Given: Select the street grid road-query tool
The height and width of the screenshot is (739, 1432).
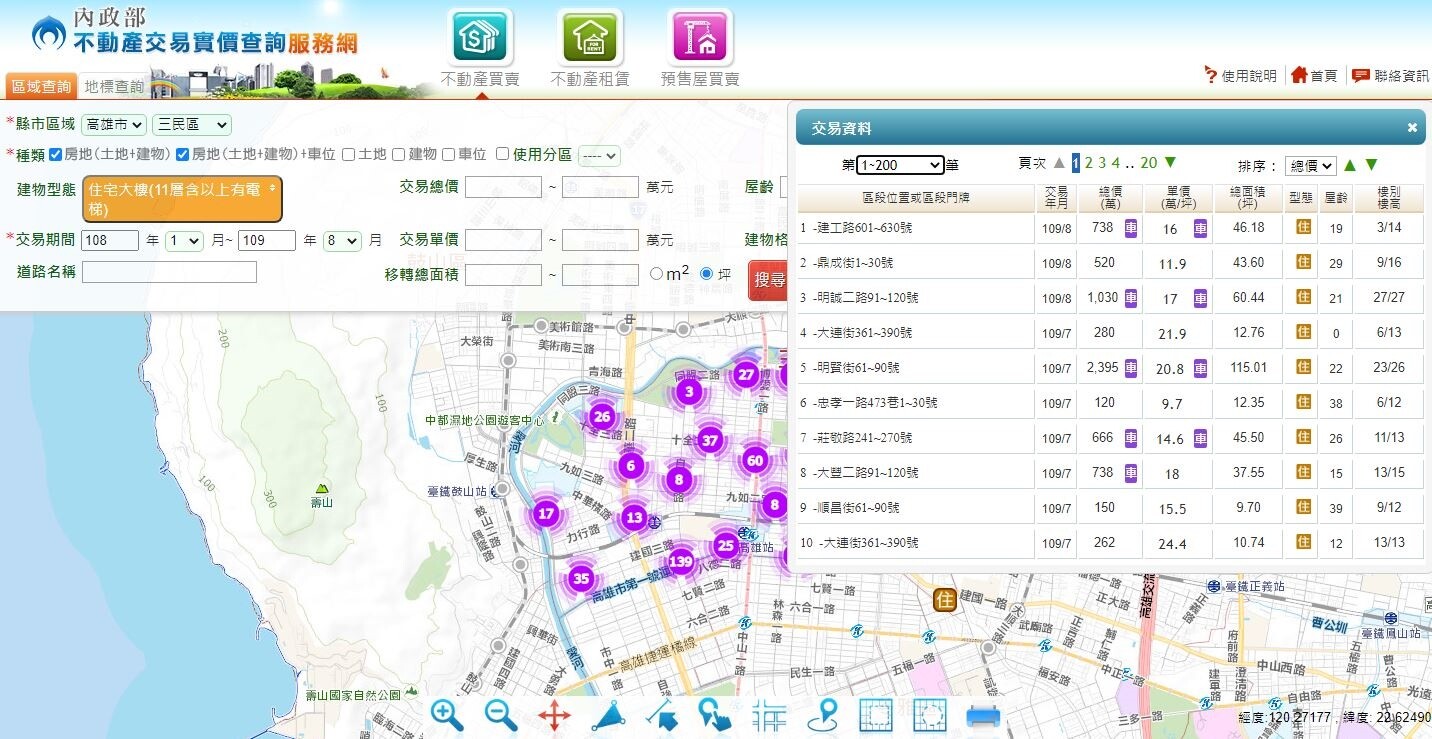Looking at the screenshot, I should 769,715.
